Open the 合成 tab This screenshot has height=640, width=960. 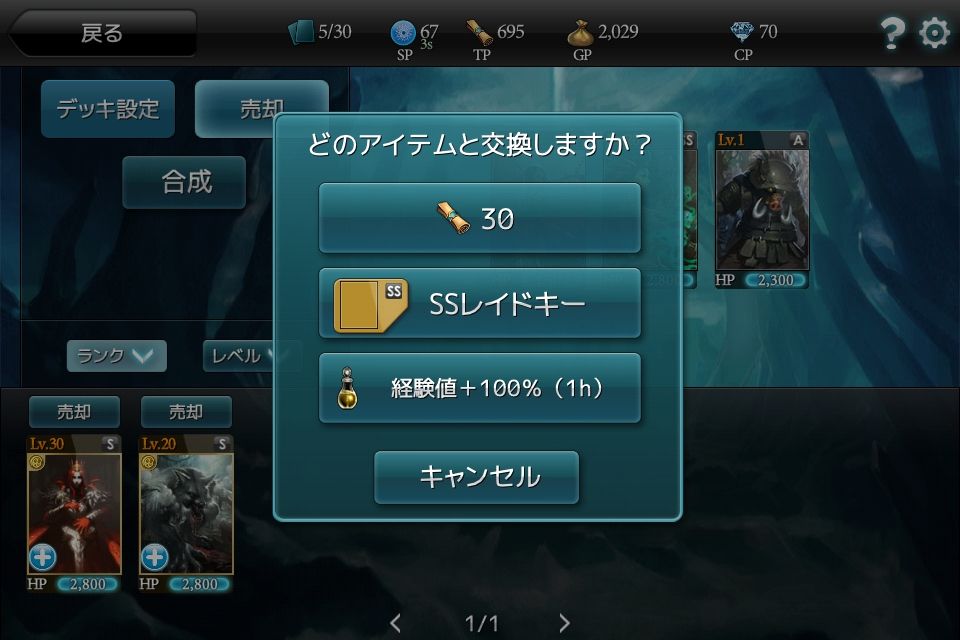pos(184,182)
